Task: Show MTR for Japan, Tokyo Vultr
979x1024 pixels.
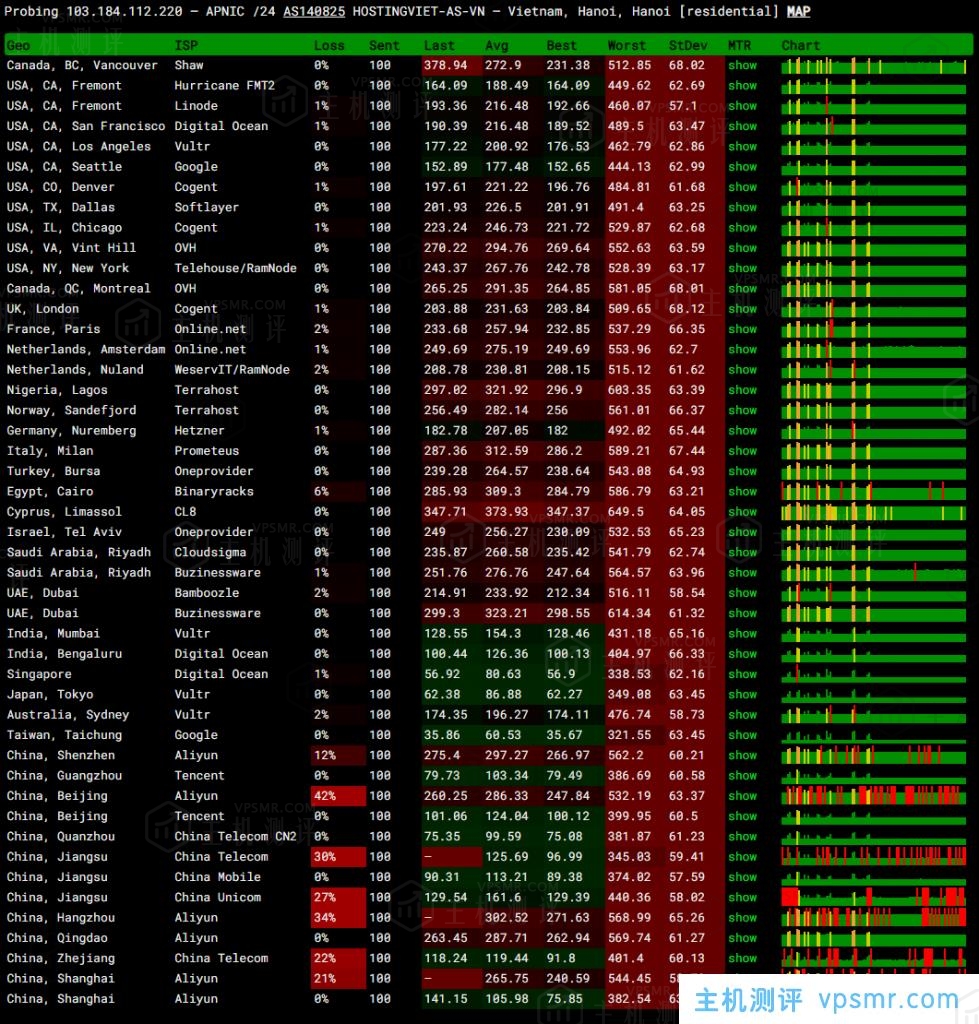Action: 743,694
